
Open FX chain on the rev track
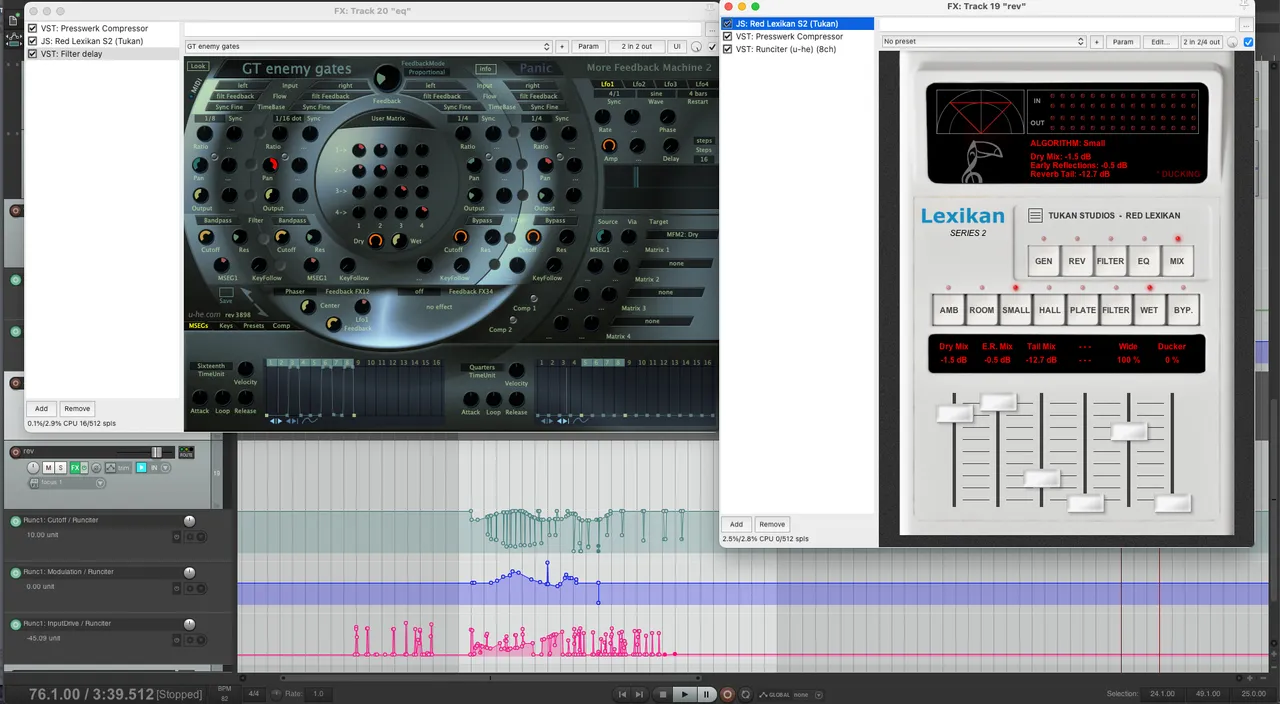pyautogui.click(x=75, y=468)
